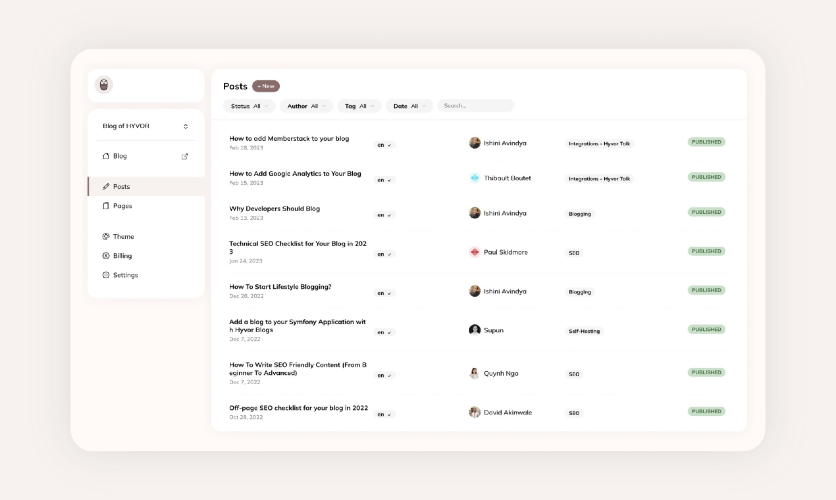Click SEO tag on Quynh Ngo's post
The image size is (836, 500).
(574, 374)
